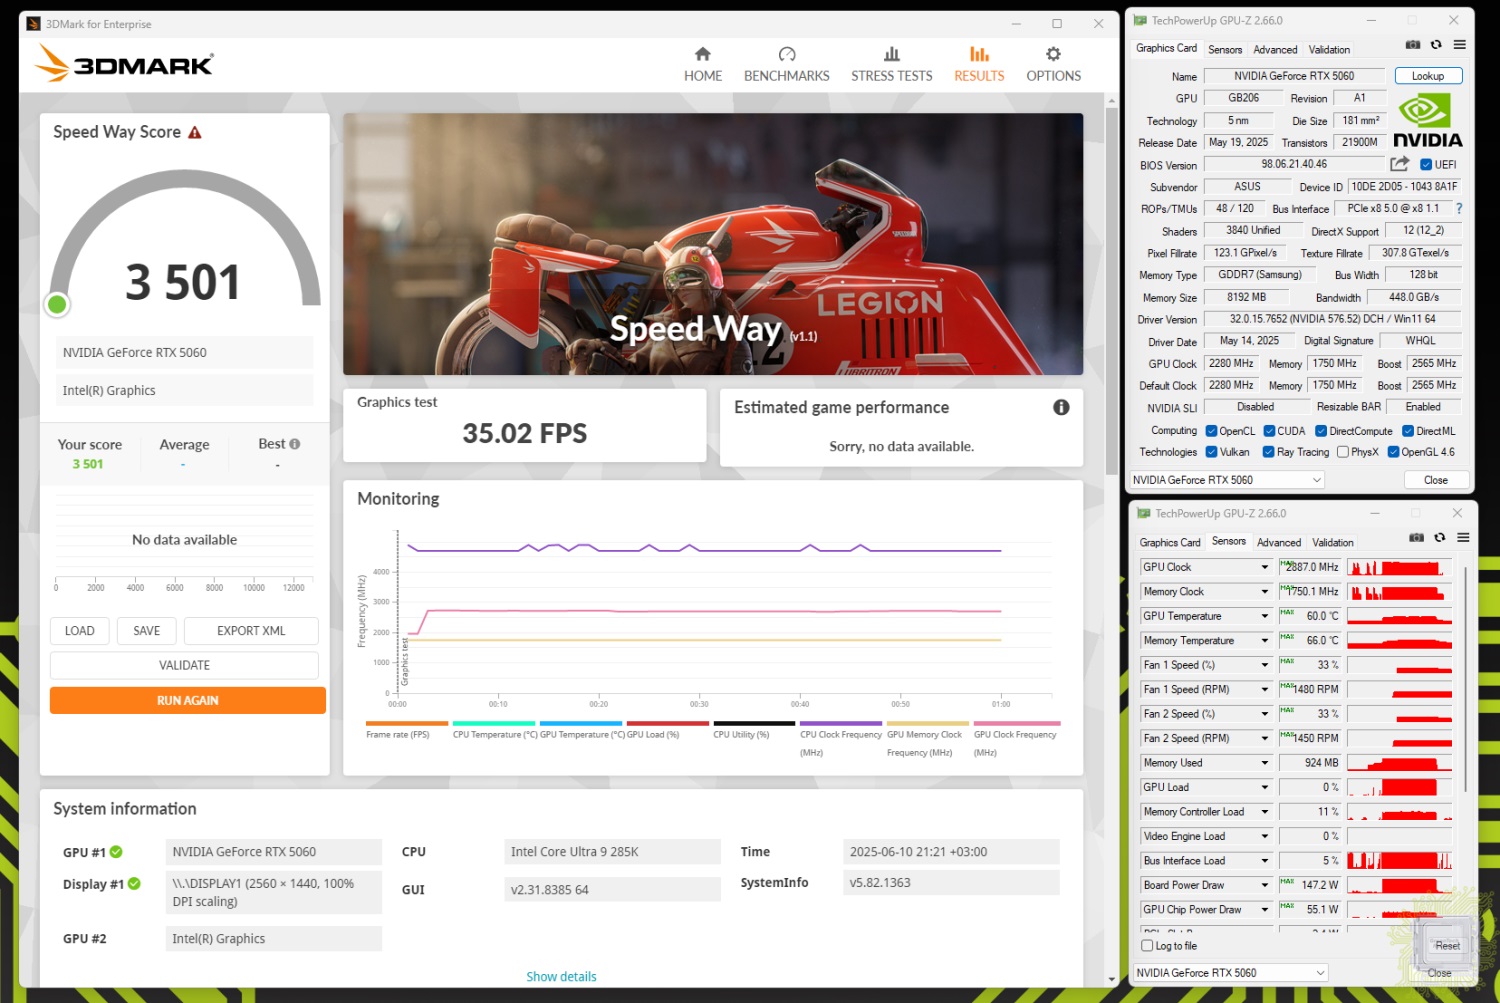
Task: Switch to Advanced tab in upper GPU-Z
Action: click(x=1275, y=49)
